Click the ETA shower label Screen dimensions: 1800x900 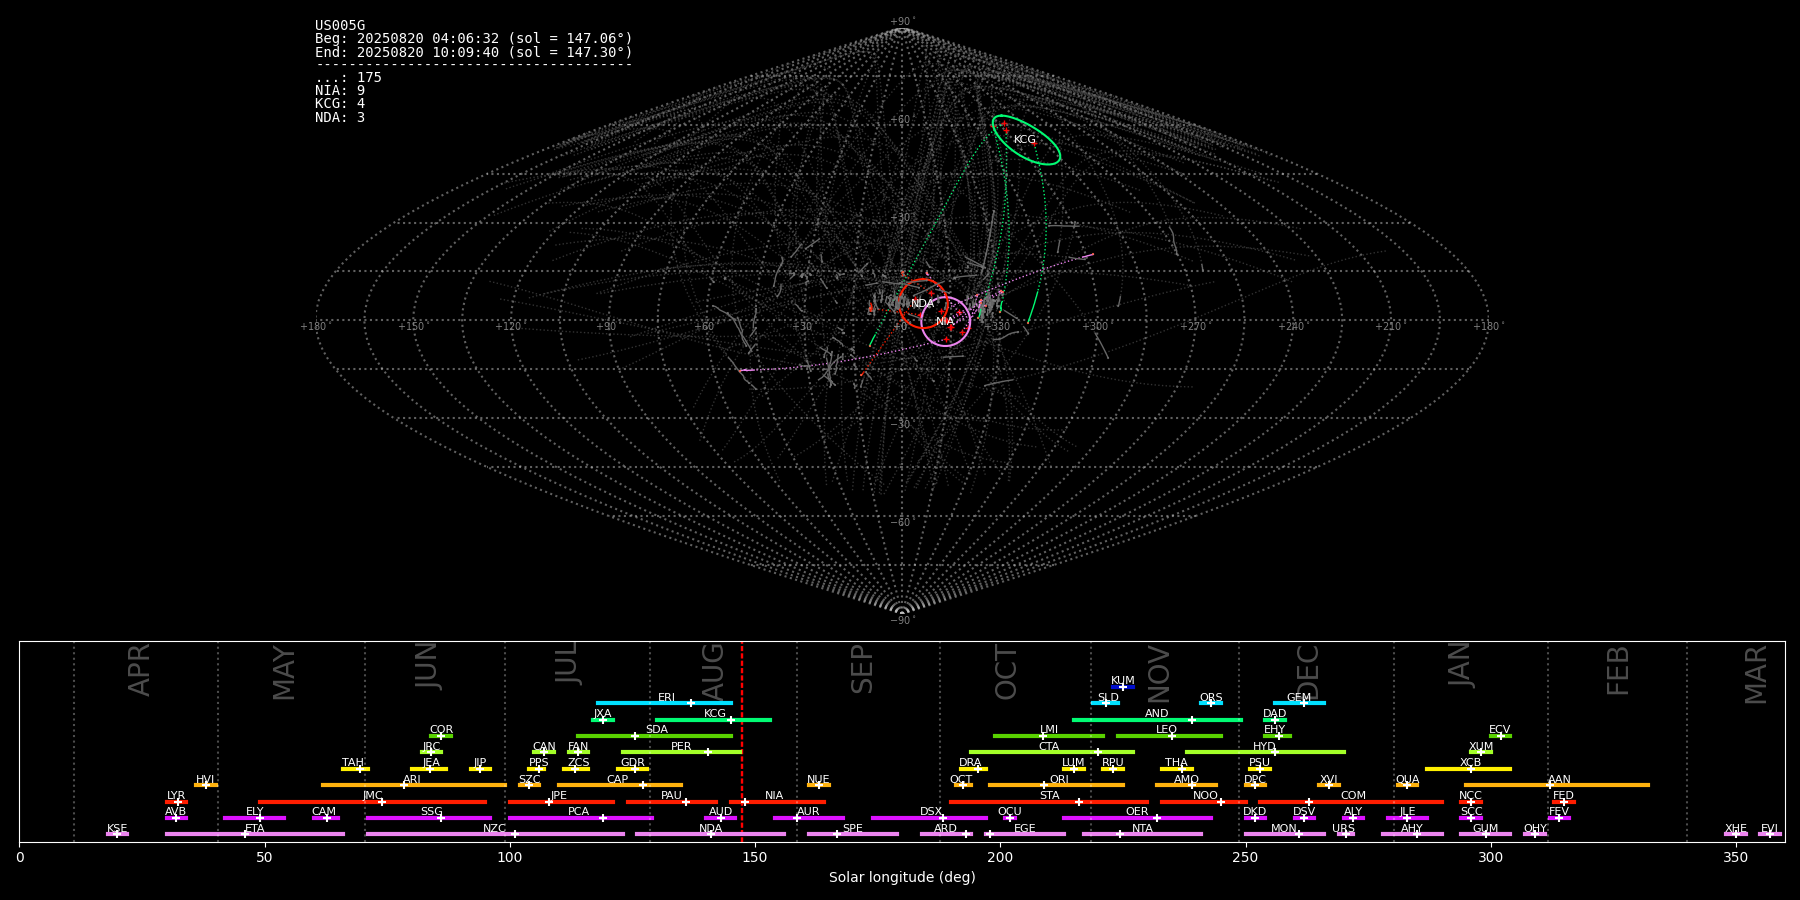[x=255, y=829]
